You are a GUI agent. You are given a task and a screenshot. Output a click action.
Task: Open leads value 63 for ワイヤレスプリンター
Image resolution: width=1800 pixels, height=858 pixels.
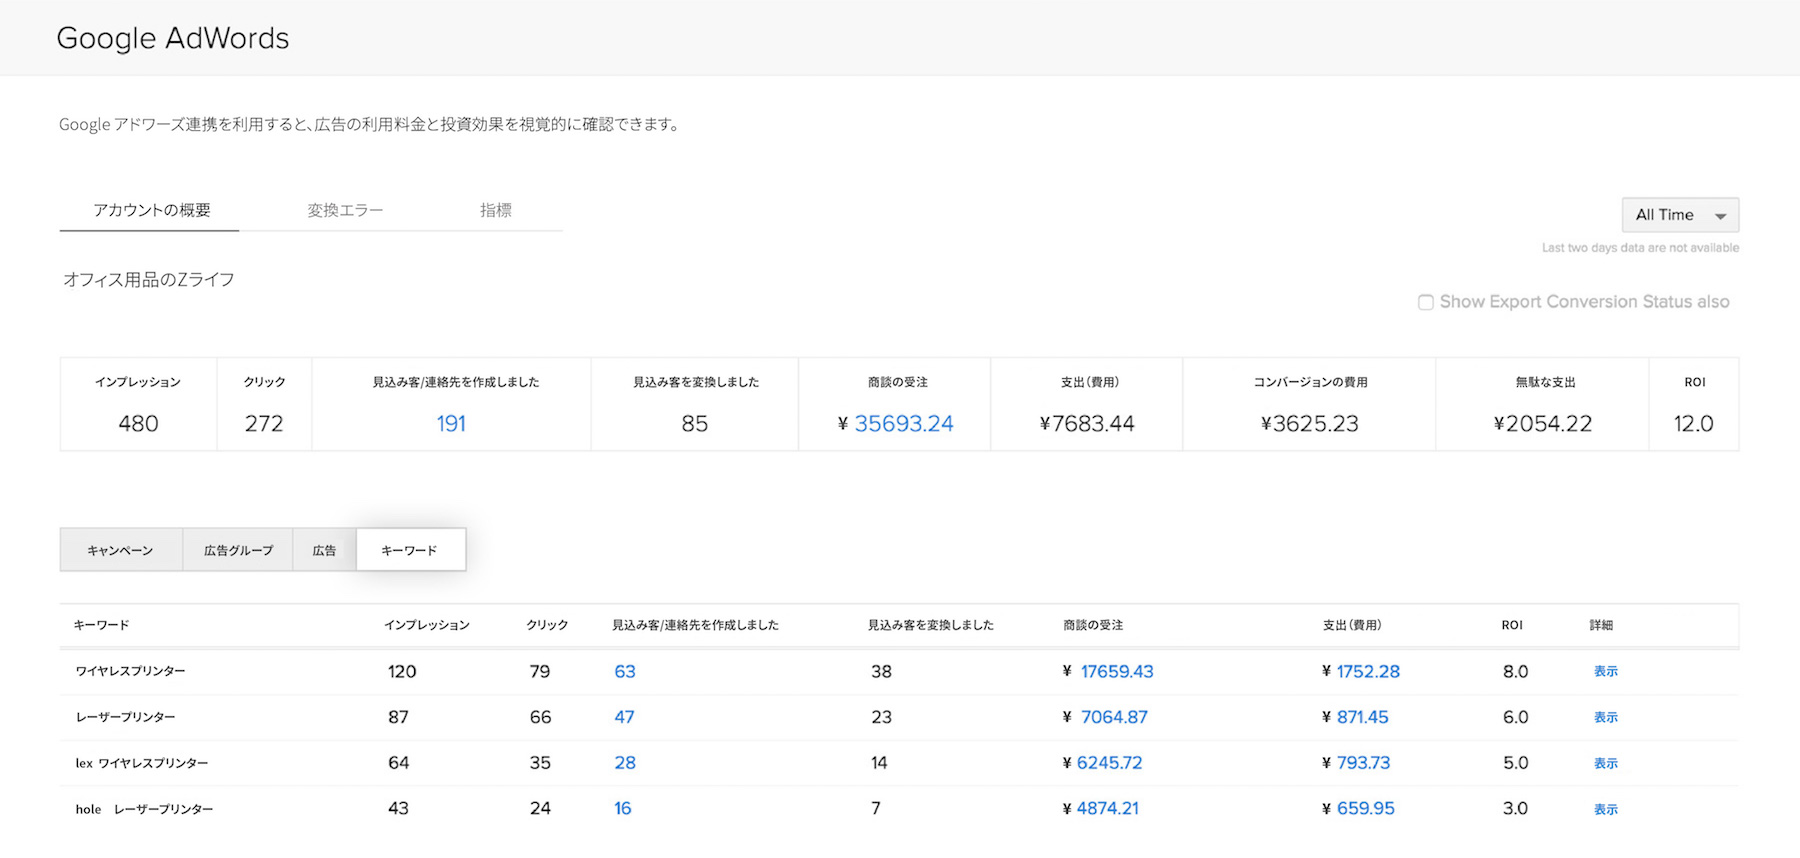click(625, 672)
